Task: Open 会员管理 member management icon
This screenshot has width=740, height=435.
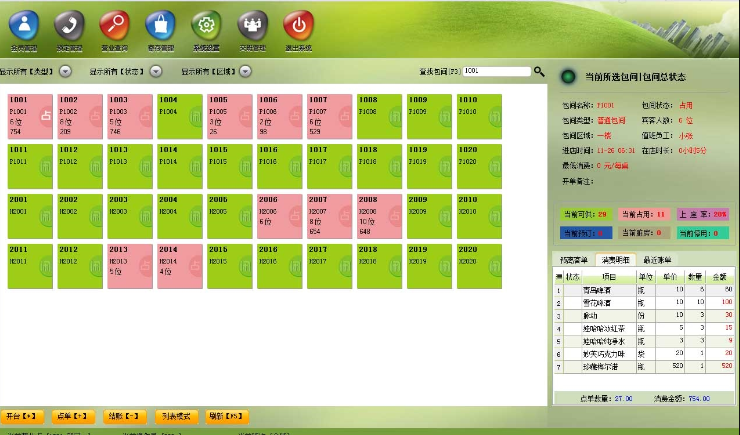Action: click(24, 25)
